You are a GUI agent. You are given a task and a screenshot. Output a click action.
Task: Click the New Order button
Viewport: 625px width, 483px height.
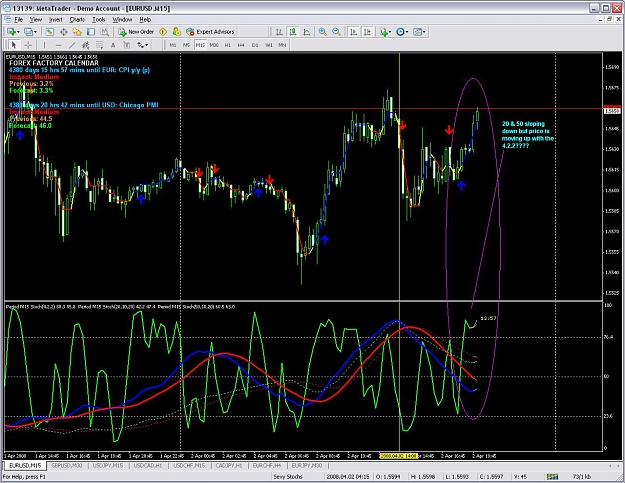click(136, 32)
